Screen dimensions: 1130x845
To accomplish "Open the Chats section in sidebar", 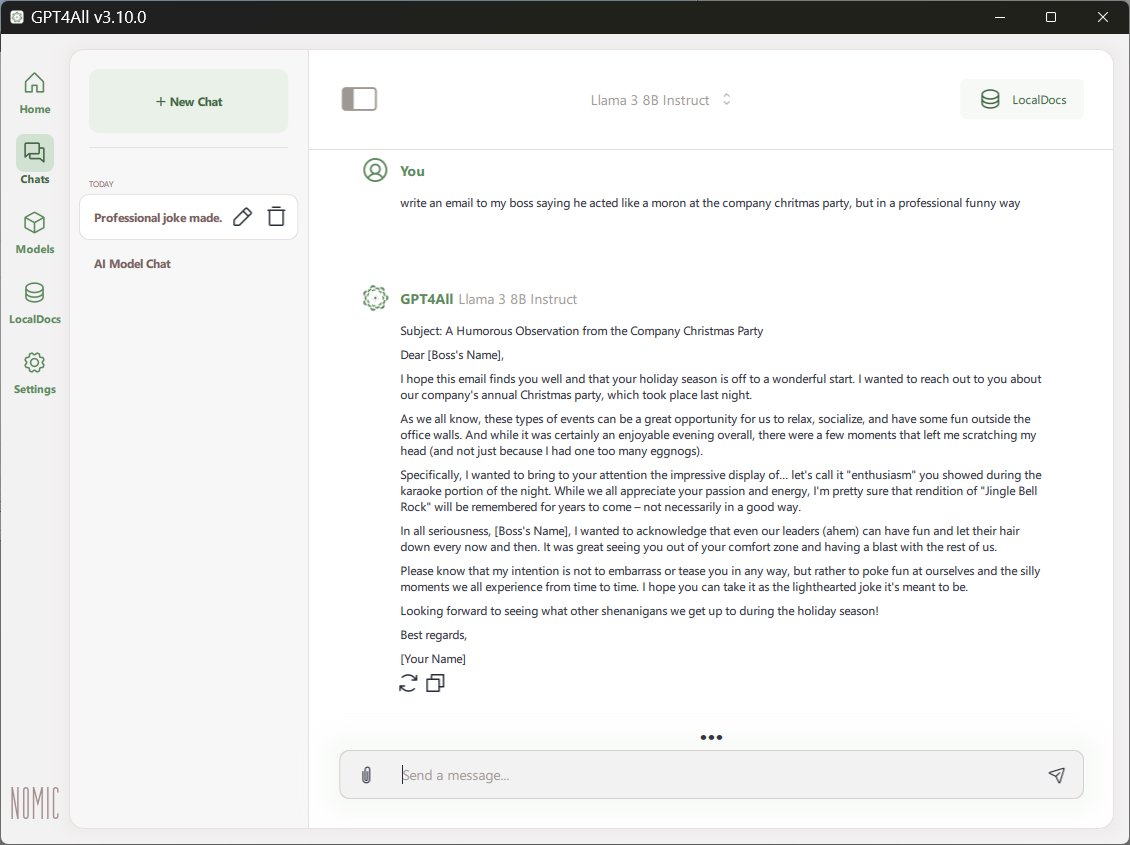I will [x=35, y=160].
